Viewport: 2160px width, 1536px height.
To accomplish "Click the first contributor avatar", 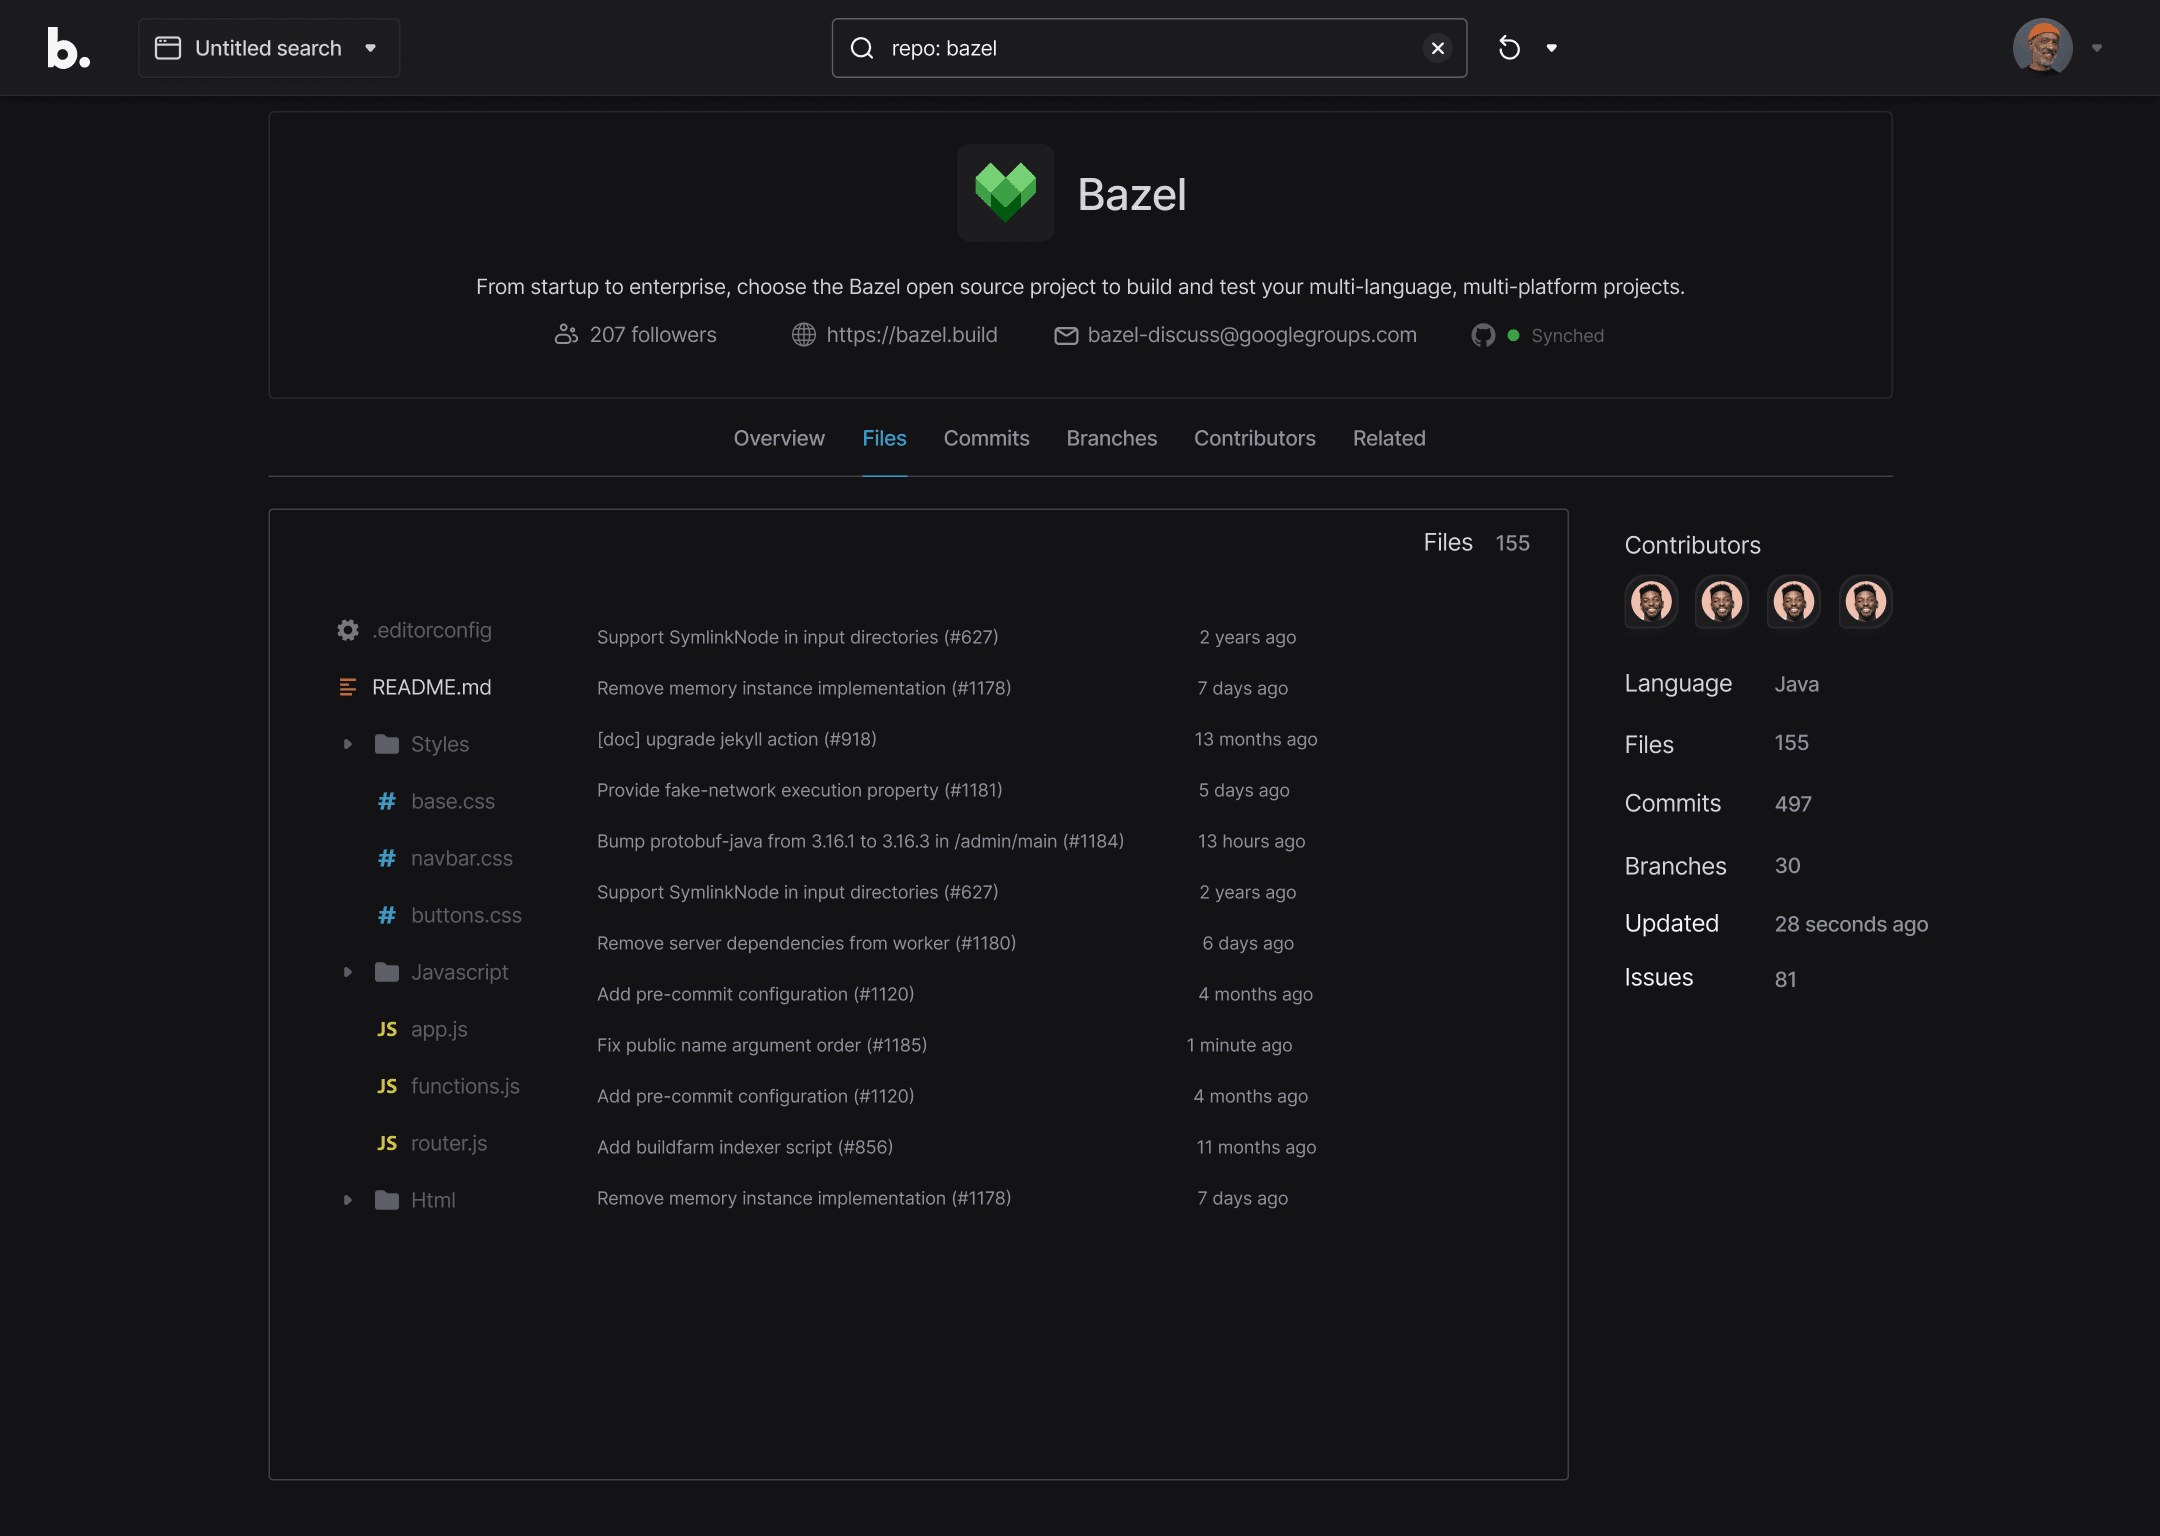I will pos(1651,602).
